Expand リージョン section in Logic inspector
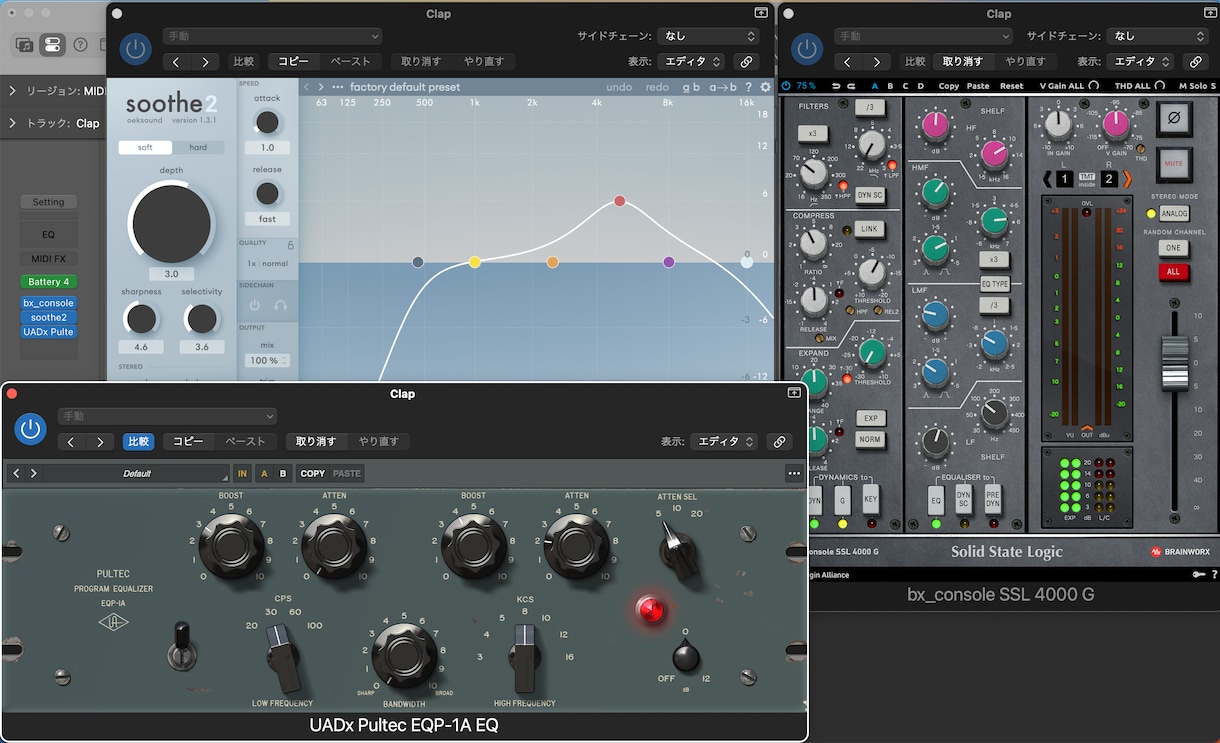Viewport: 1220px width, 743px height. pyautogui.click(x=12, y=91)
